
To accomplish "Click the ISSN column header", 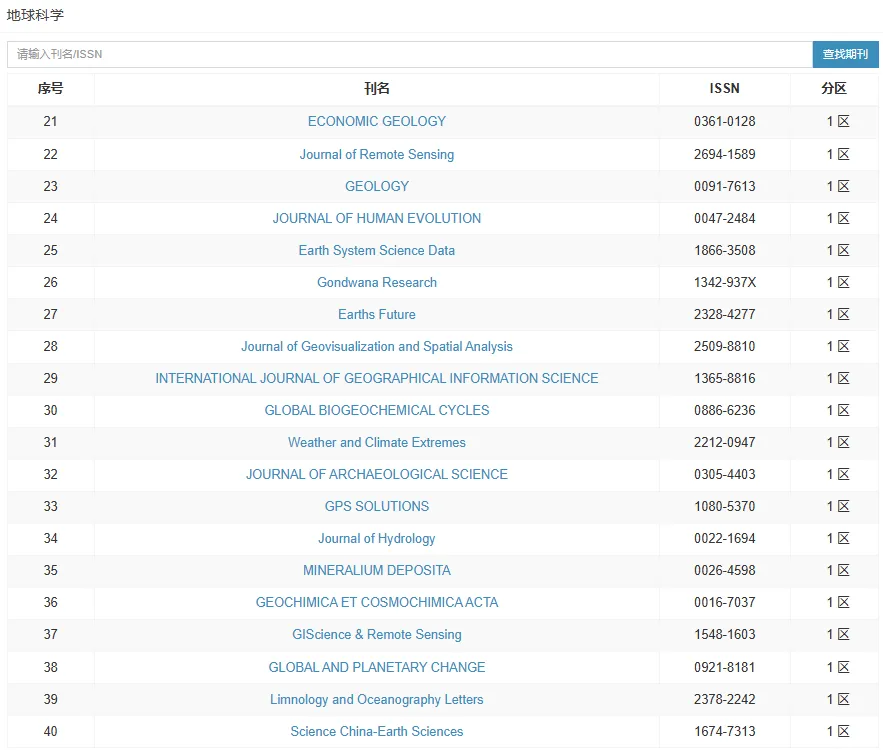I will (x=725, y=88).
